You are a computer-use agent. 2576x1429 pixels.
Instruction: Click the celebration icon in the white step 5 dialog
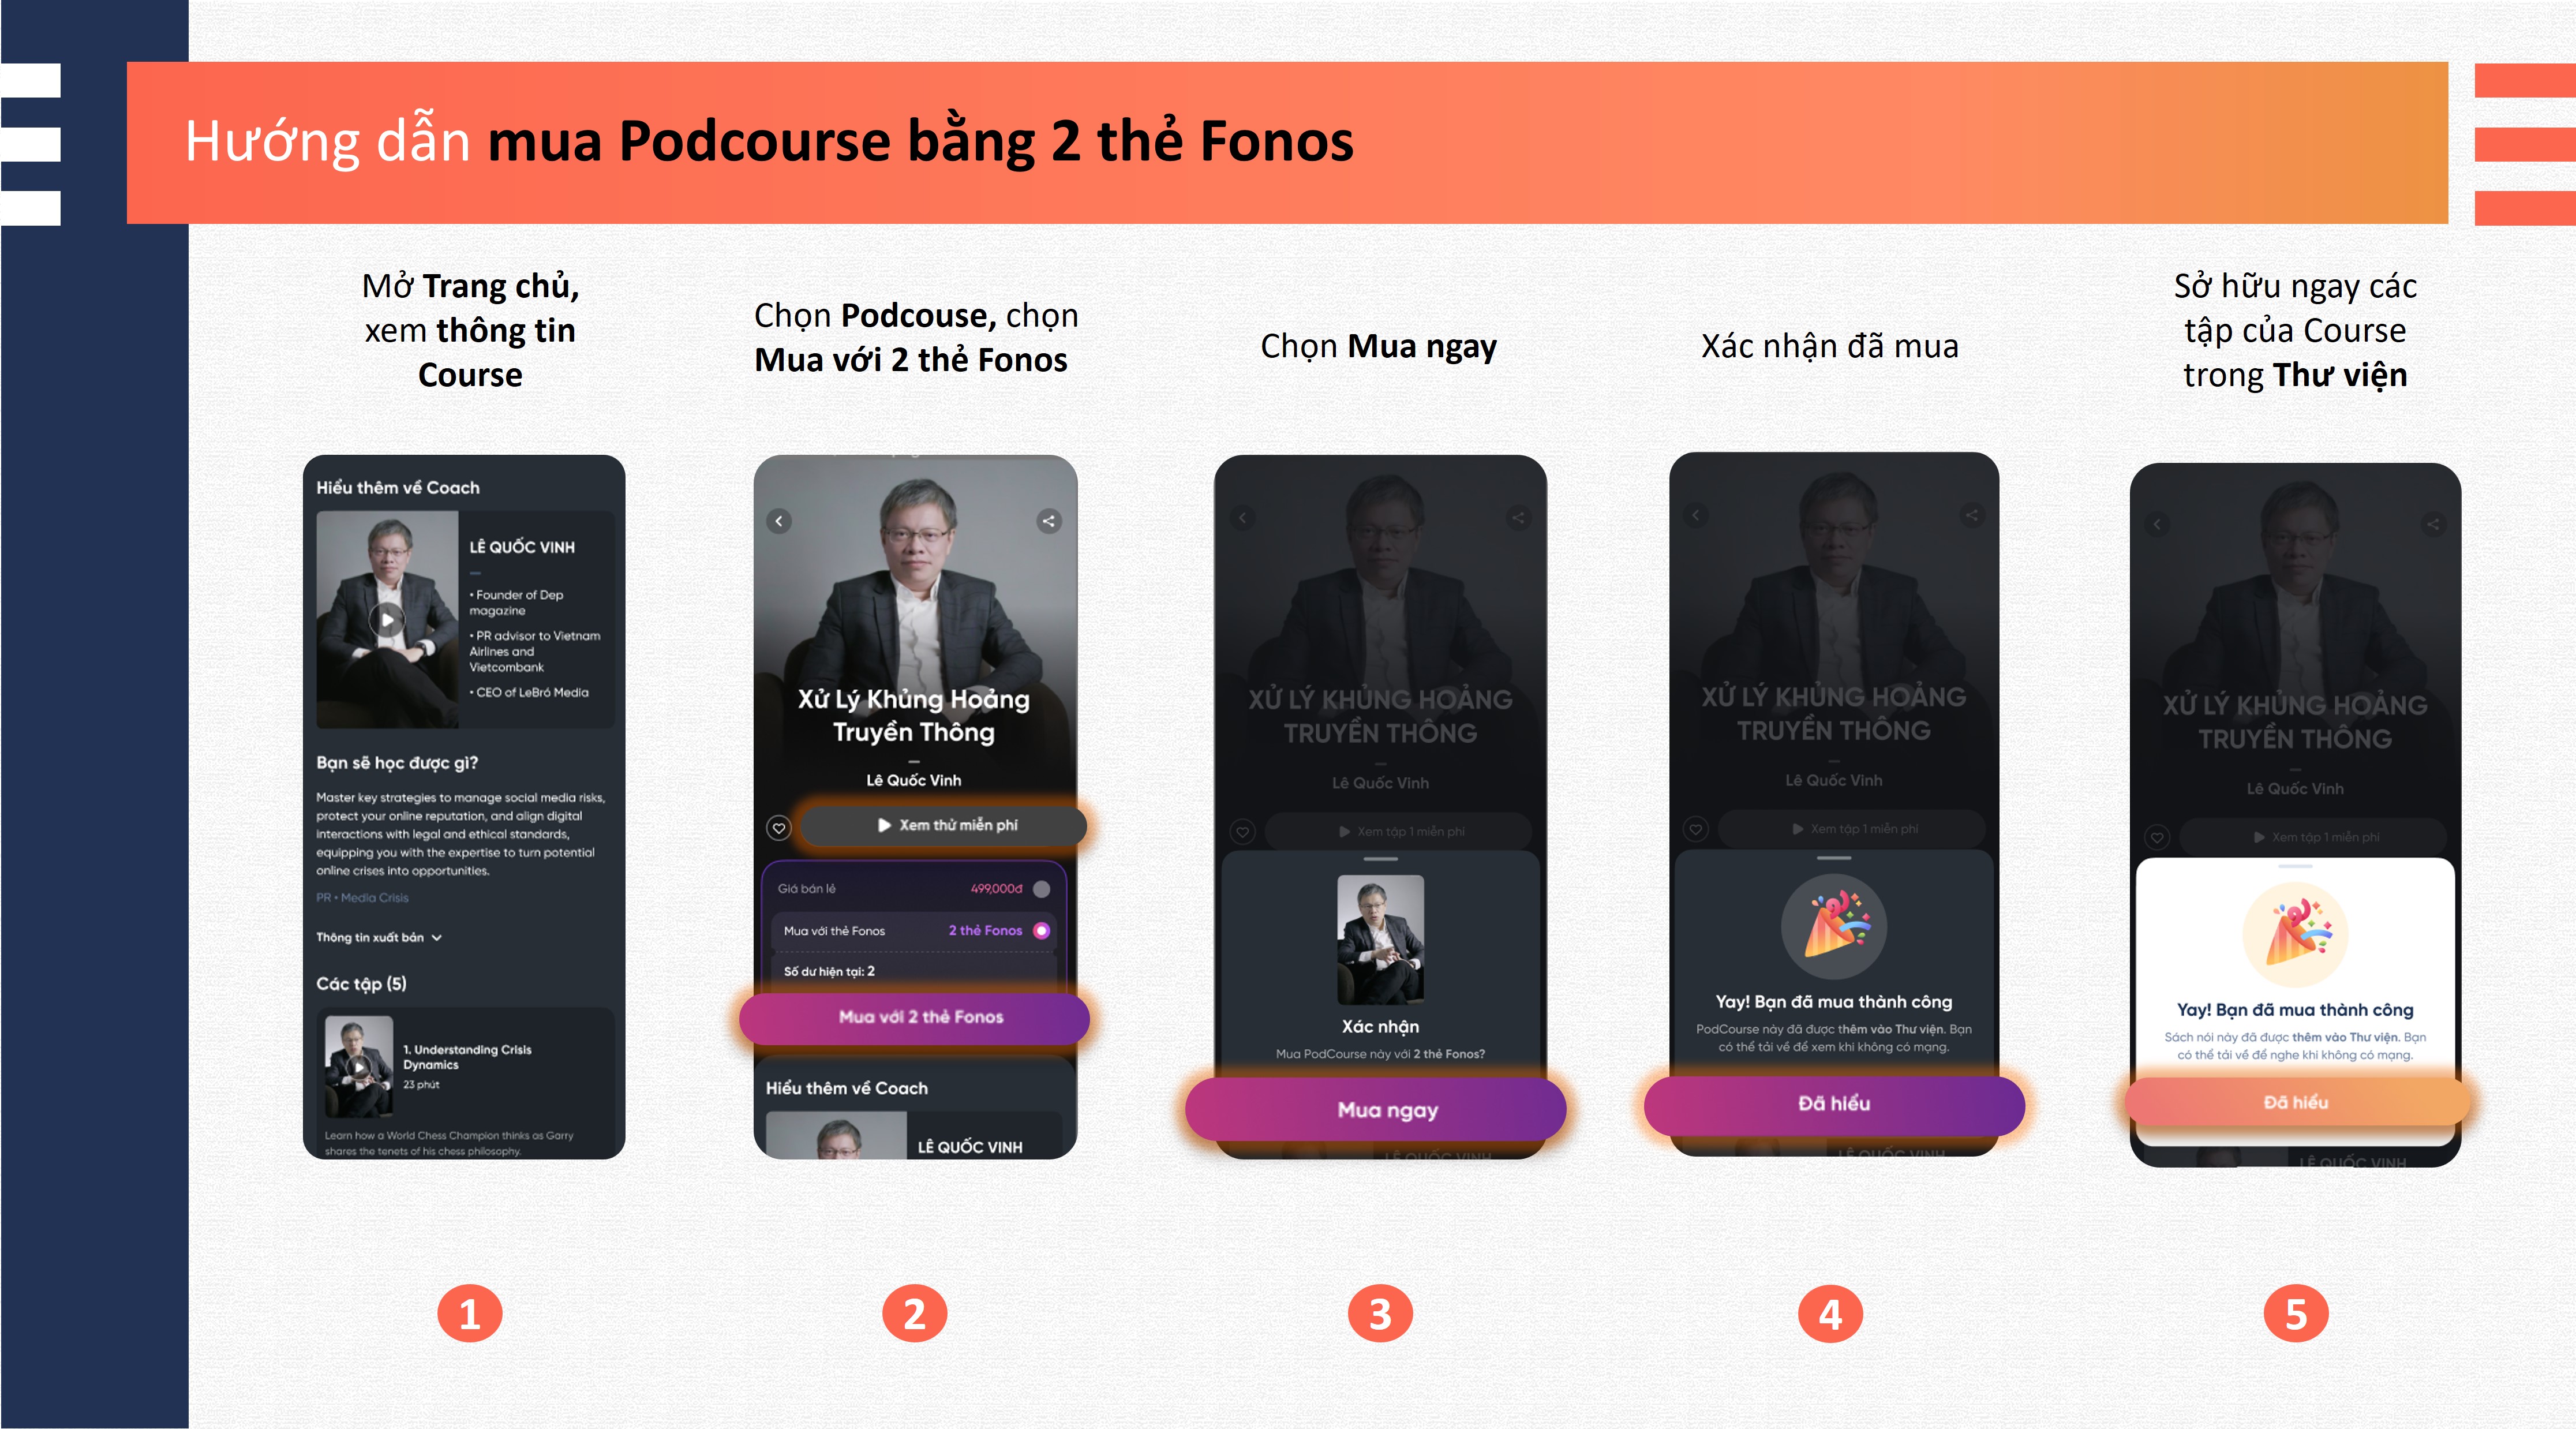pyautogui.click(x=2295, y=935)
